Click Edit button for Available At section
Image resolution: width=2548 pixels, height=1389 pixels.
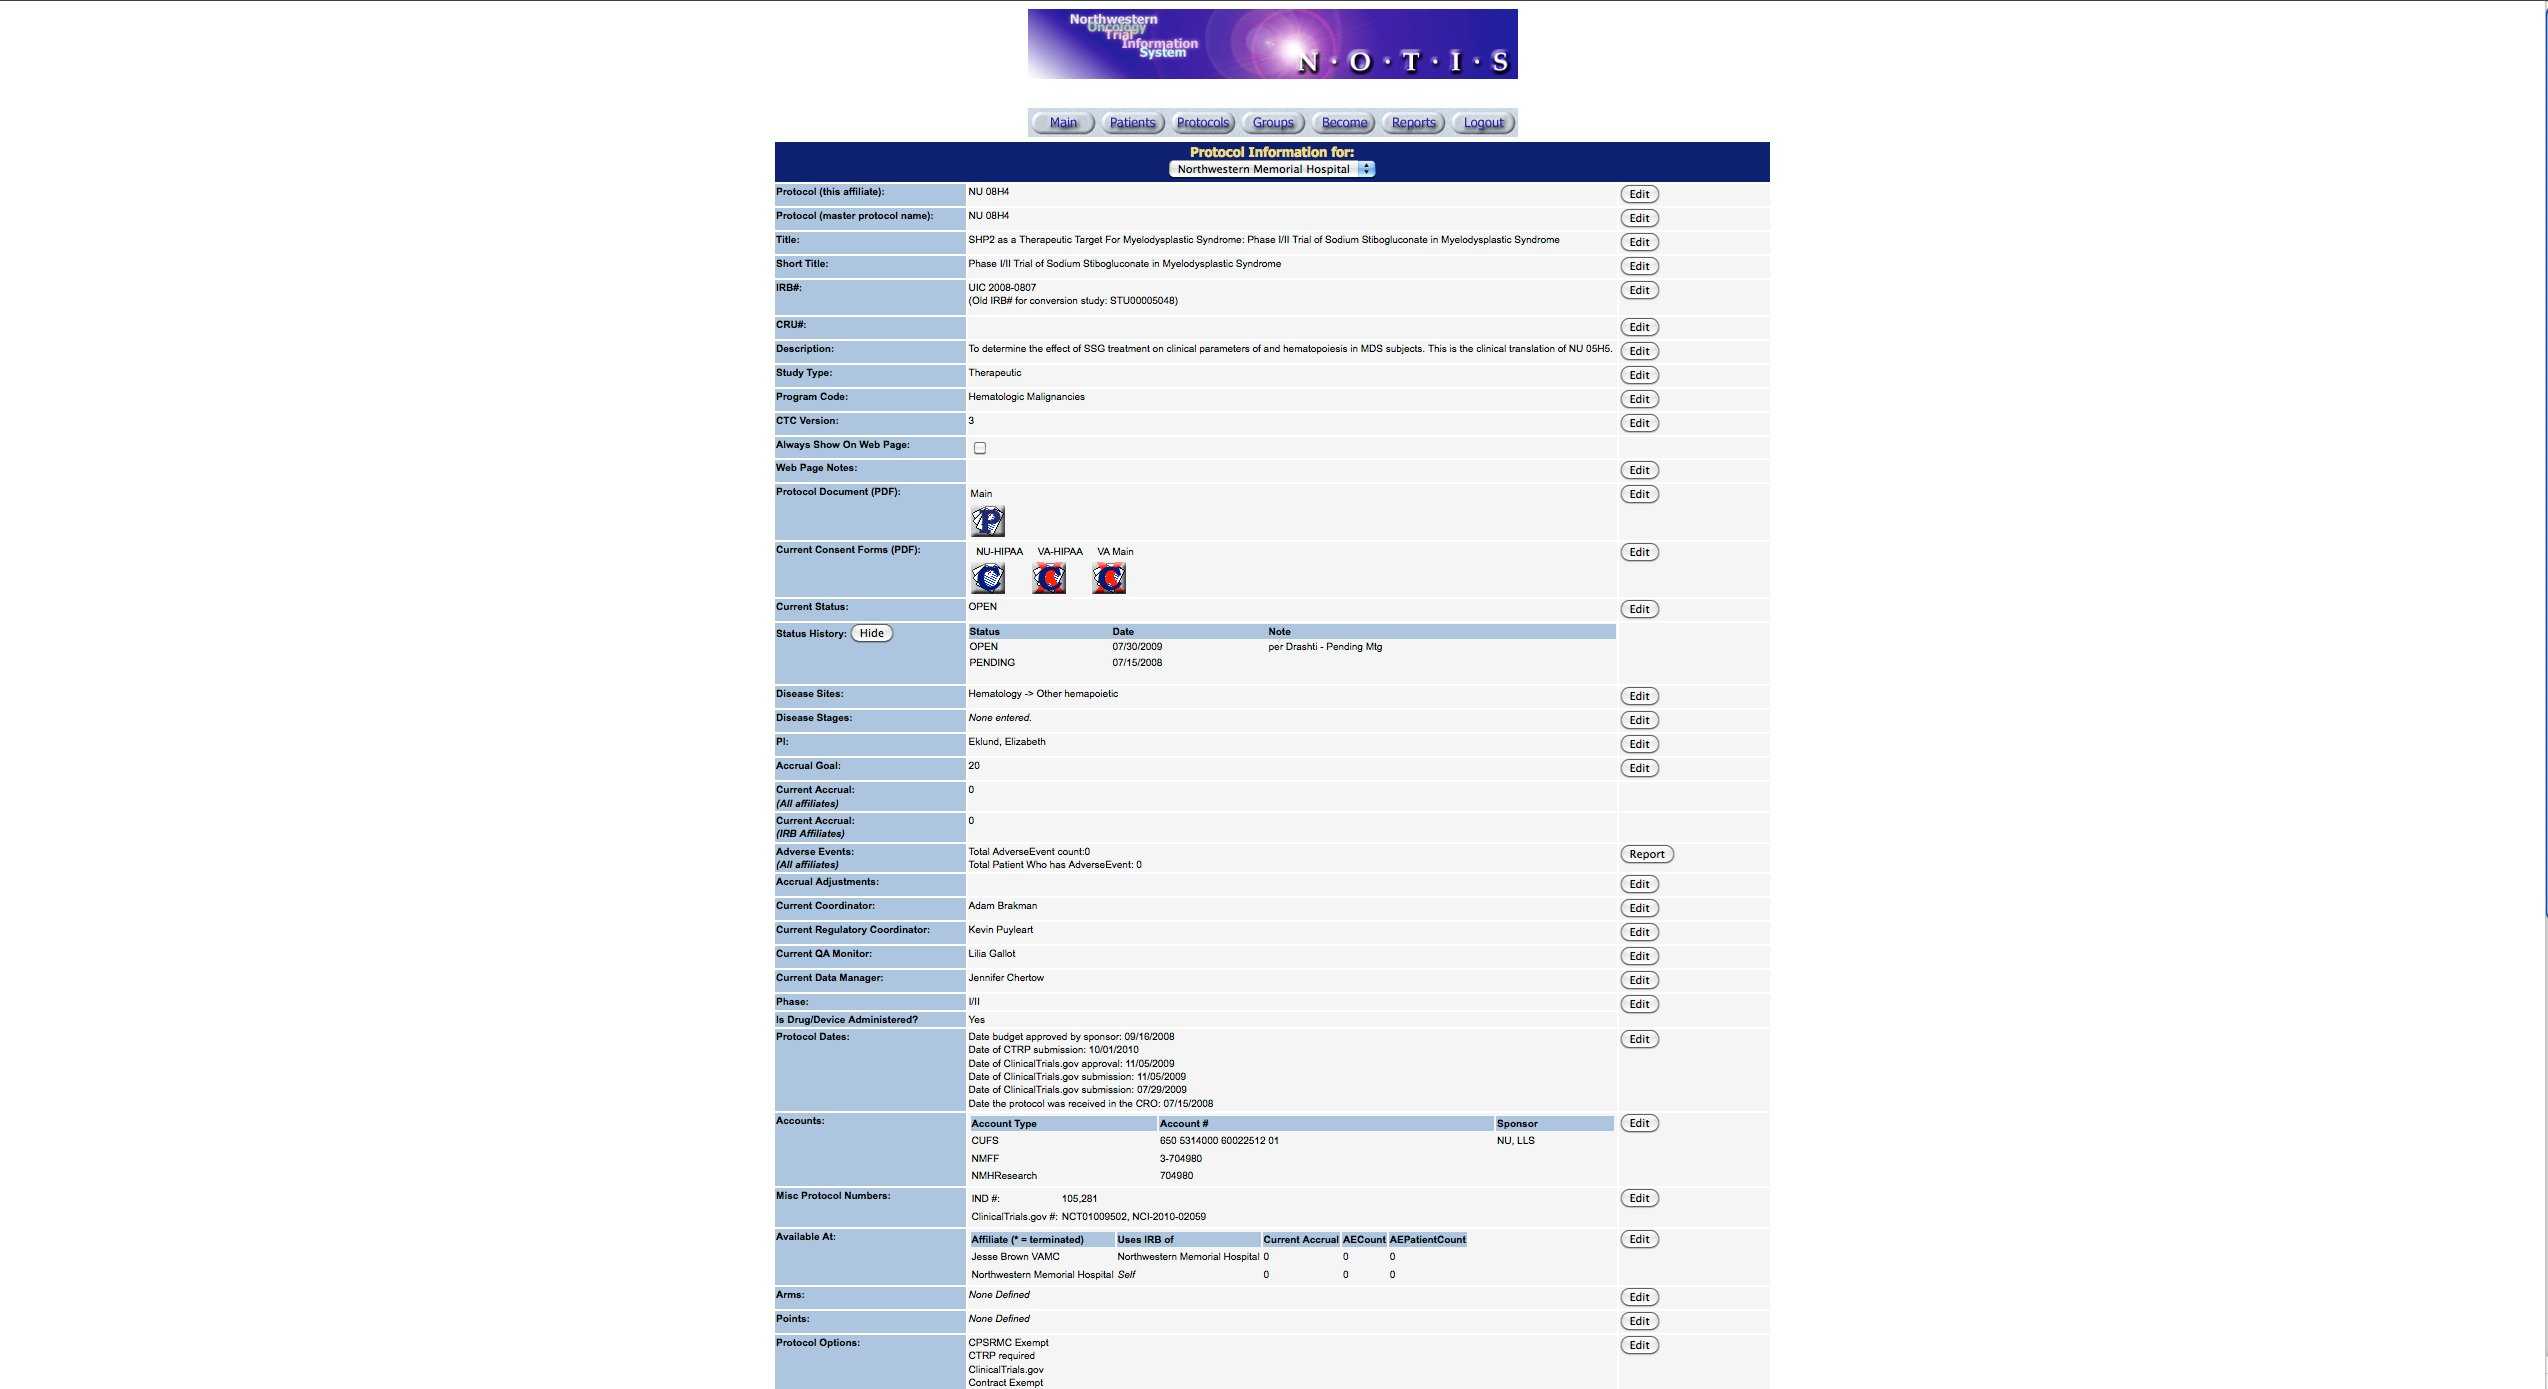(x=1638, y=1238)
